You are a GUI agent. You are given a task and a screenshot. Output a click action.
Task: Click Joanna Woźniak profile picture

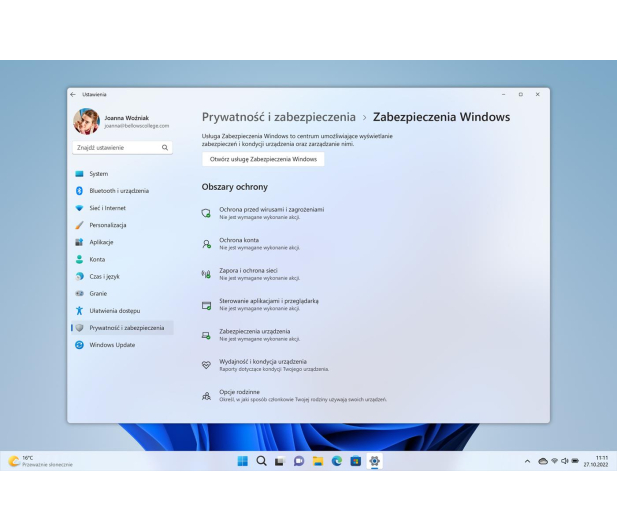(86, 122)
